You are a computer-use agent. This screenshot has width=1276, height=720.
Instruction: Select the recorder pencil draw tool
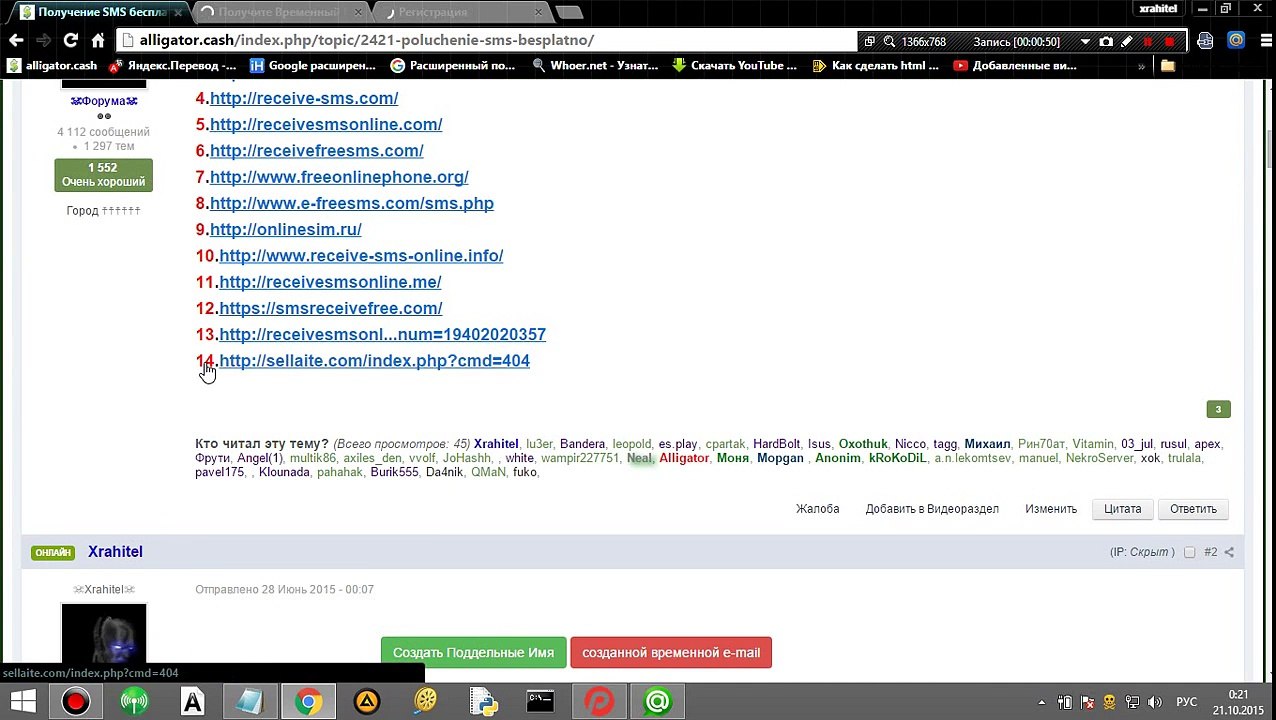1126,42
